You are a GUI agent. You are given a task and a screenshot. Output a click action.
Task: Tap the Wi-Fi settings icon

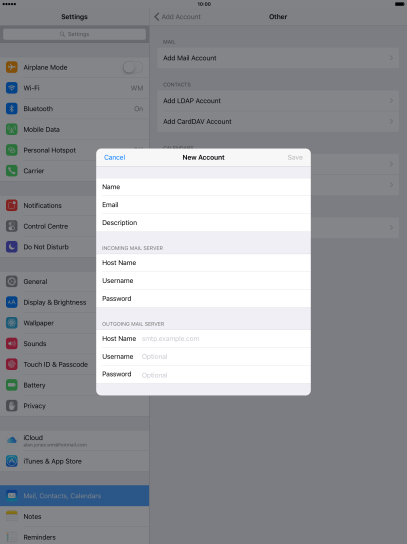tap(12, 88)
